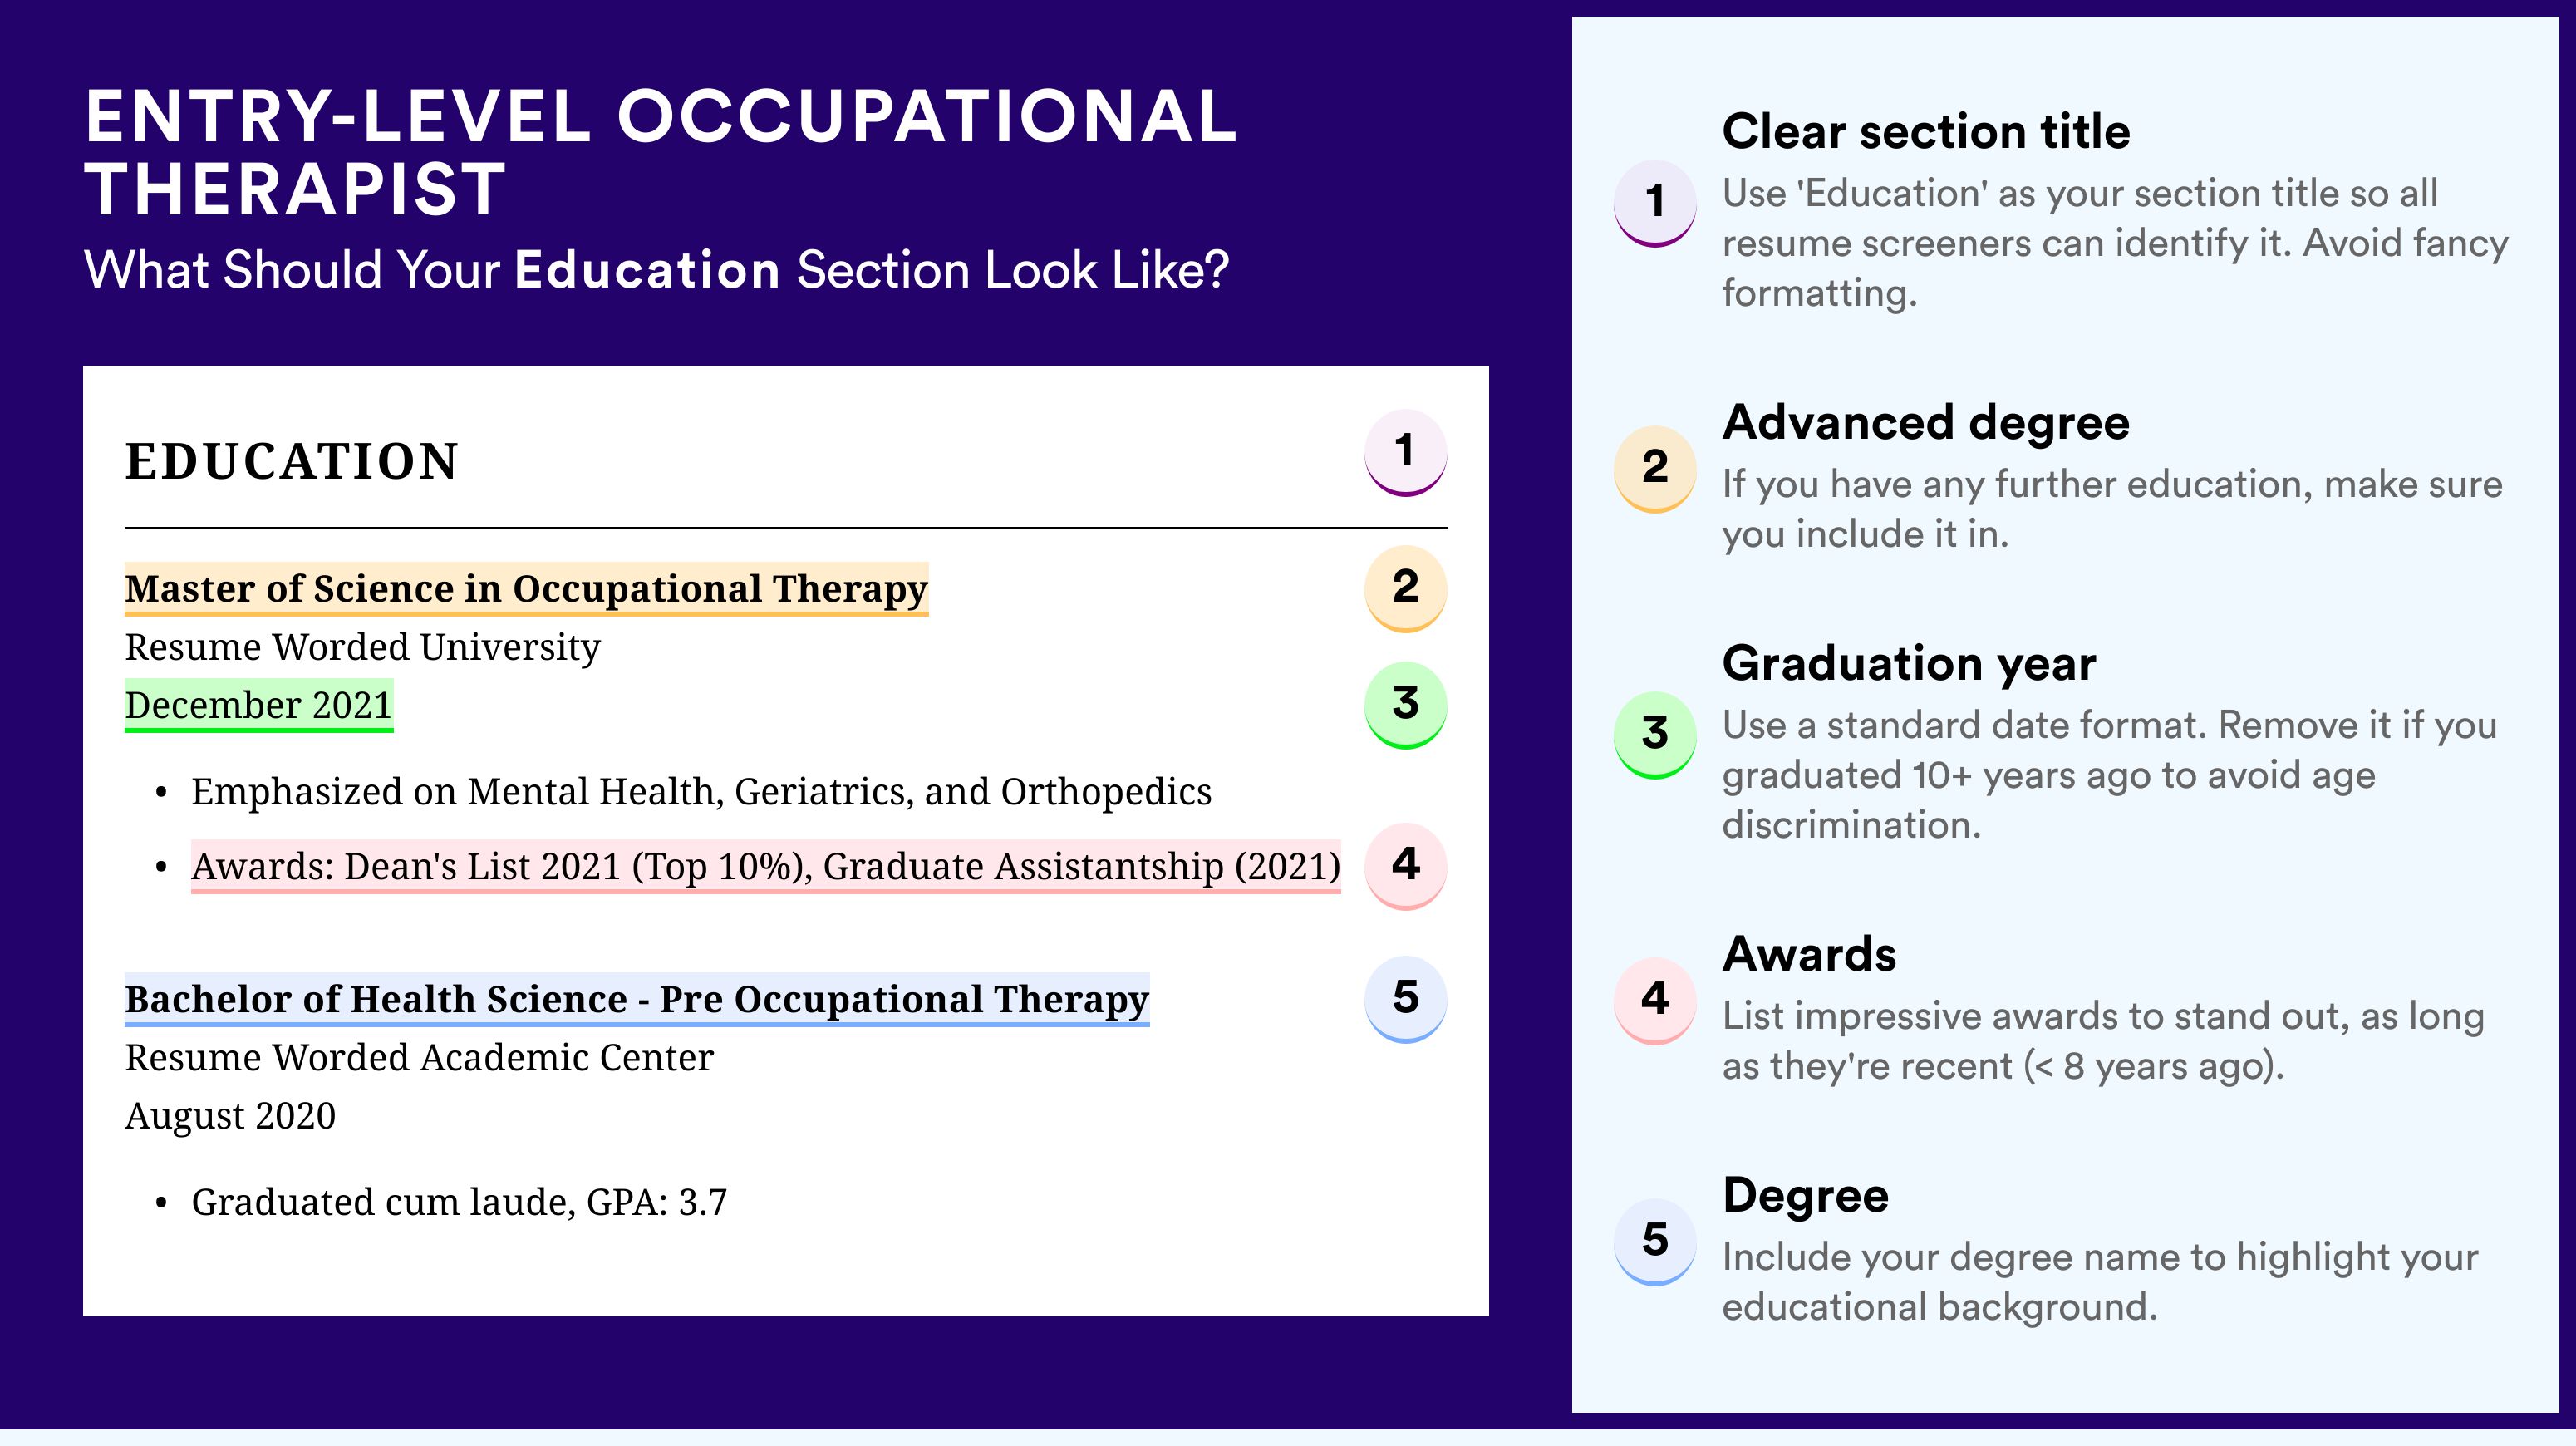2576x1446 pixels.
Task: Click the Entry-Level Occupational Therapist title
Action: [660, 152]
